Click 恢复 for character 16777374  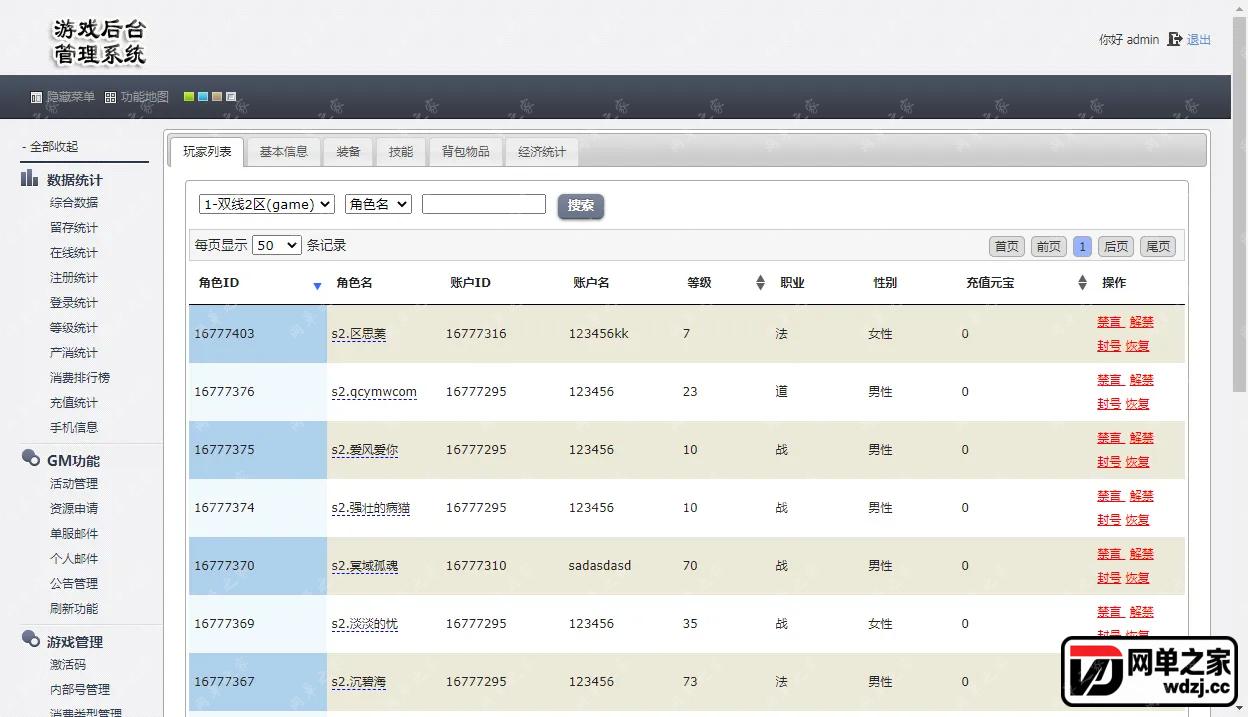tap(1138, 520)
